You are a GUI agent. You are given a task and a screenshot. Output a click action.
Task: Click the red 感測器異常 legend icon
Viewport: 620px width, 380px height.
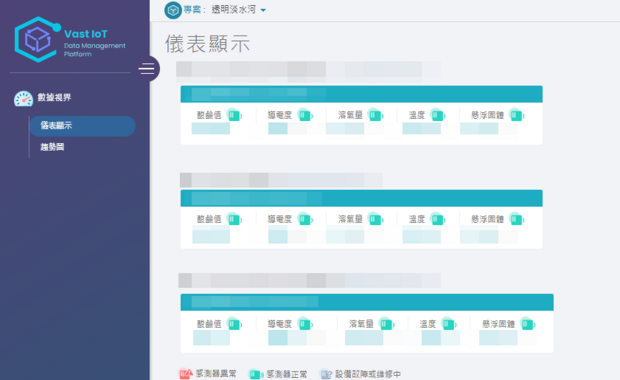[185, 374]
